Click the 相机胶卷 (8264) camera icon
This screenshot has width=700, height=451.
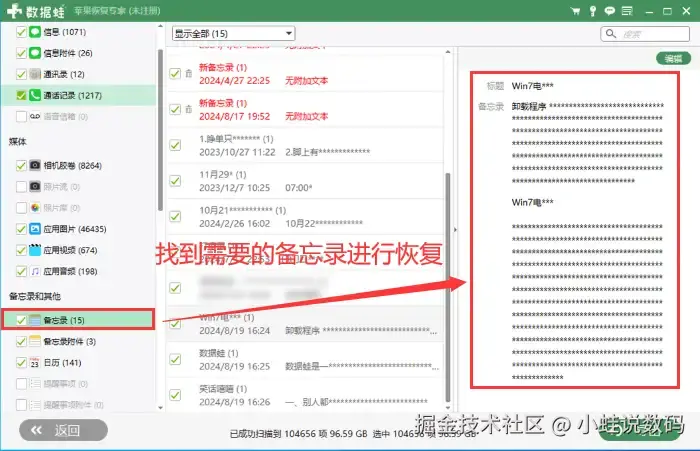tap(35, 165)
